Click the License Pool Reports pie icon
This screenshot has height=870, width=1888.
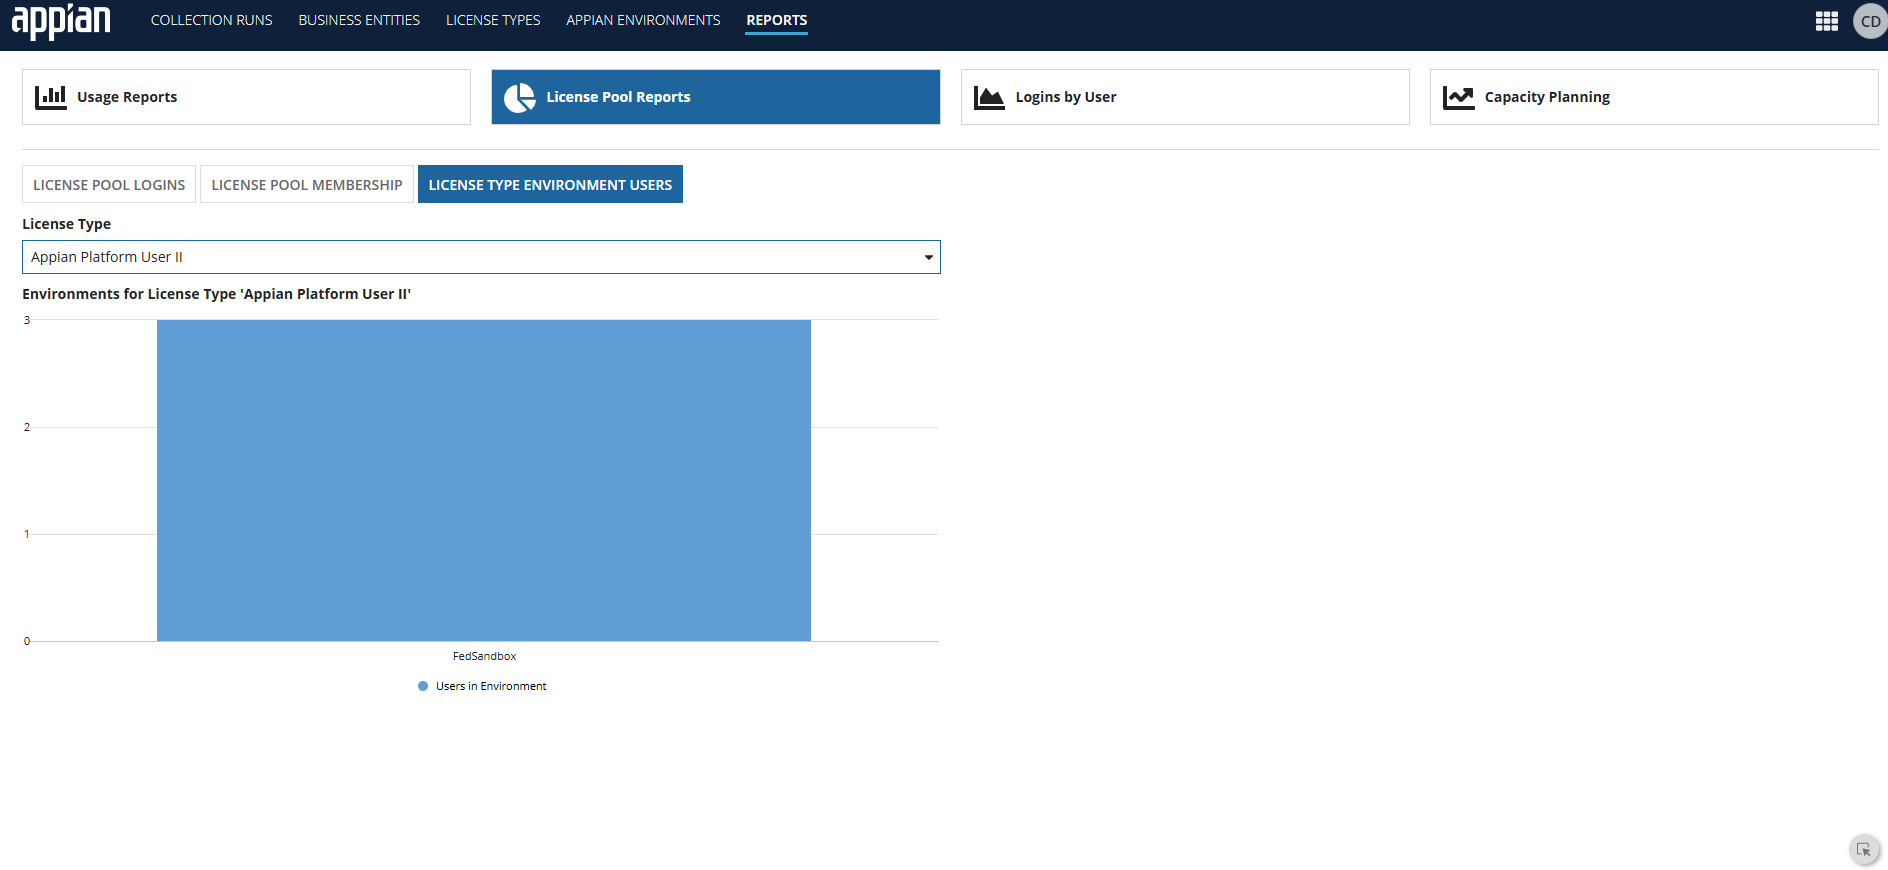point(519,97)
